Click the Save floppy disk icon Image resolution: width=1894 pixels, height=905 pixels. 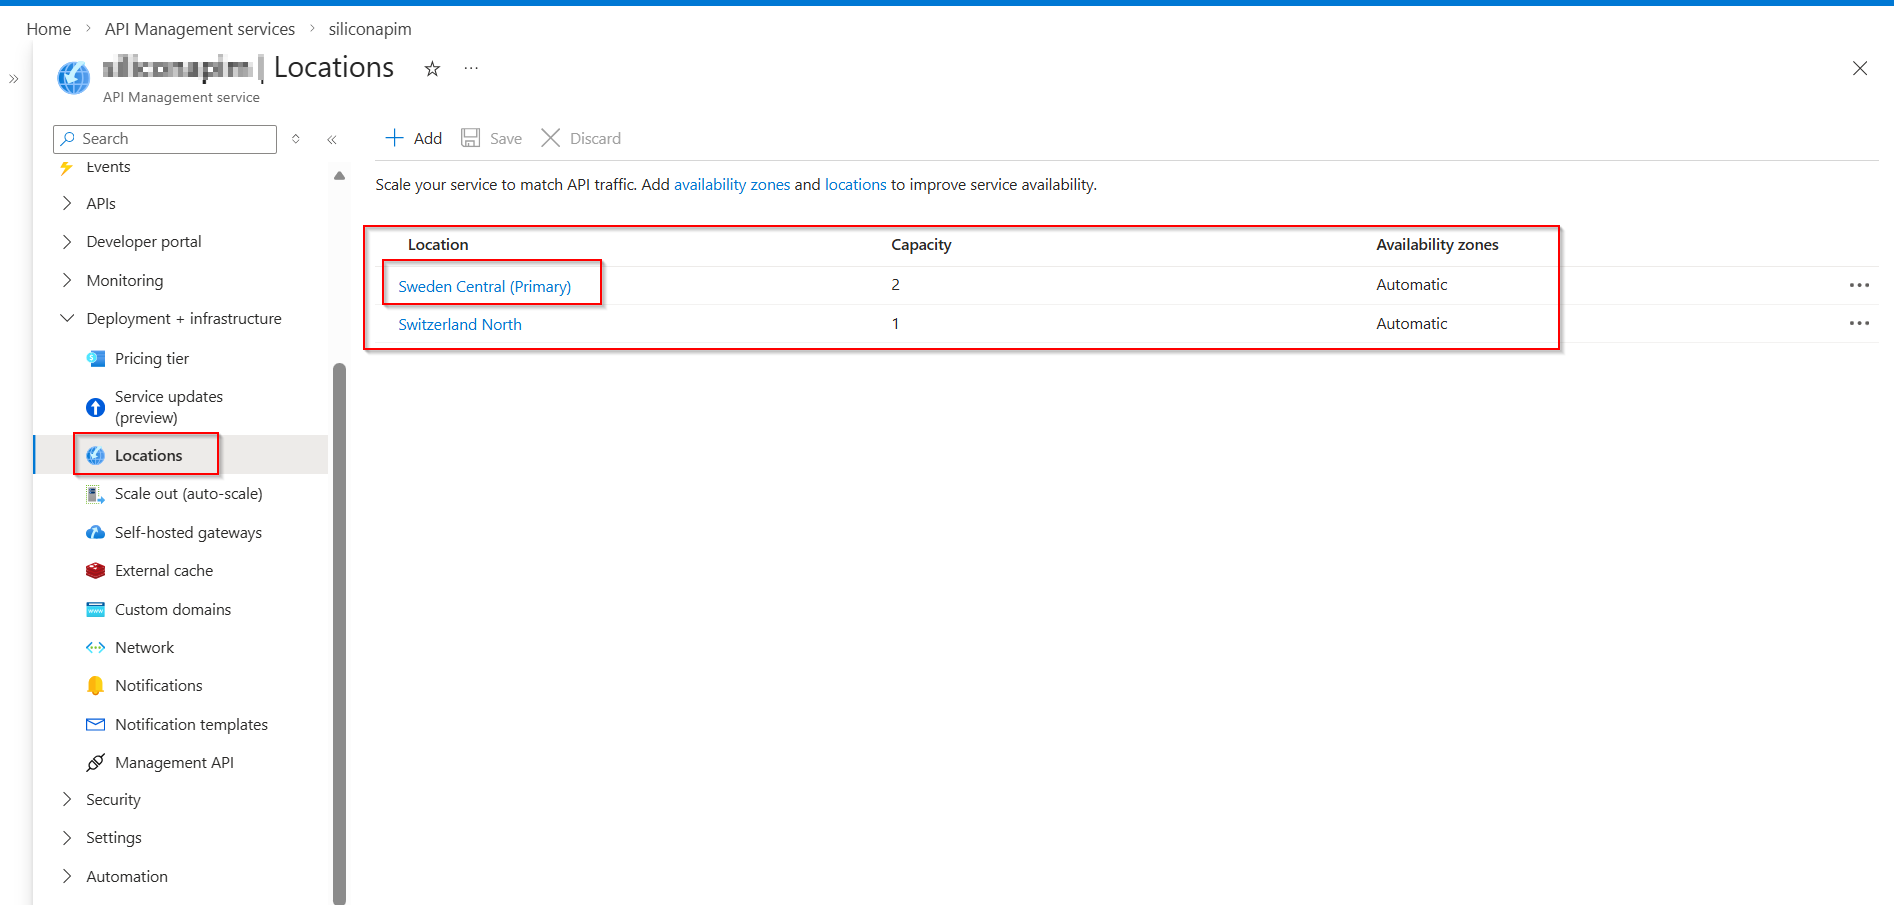pos(470,138)
